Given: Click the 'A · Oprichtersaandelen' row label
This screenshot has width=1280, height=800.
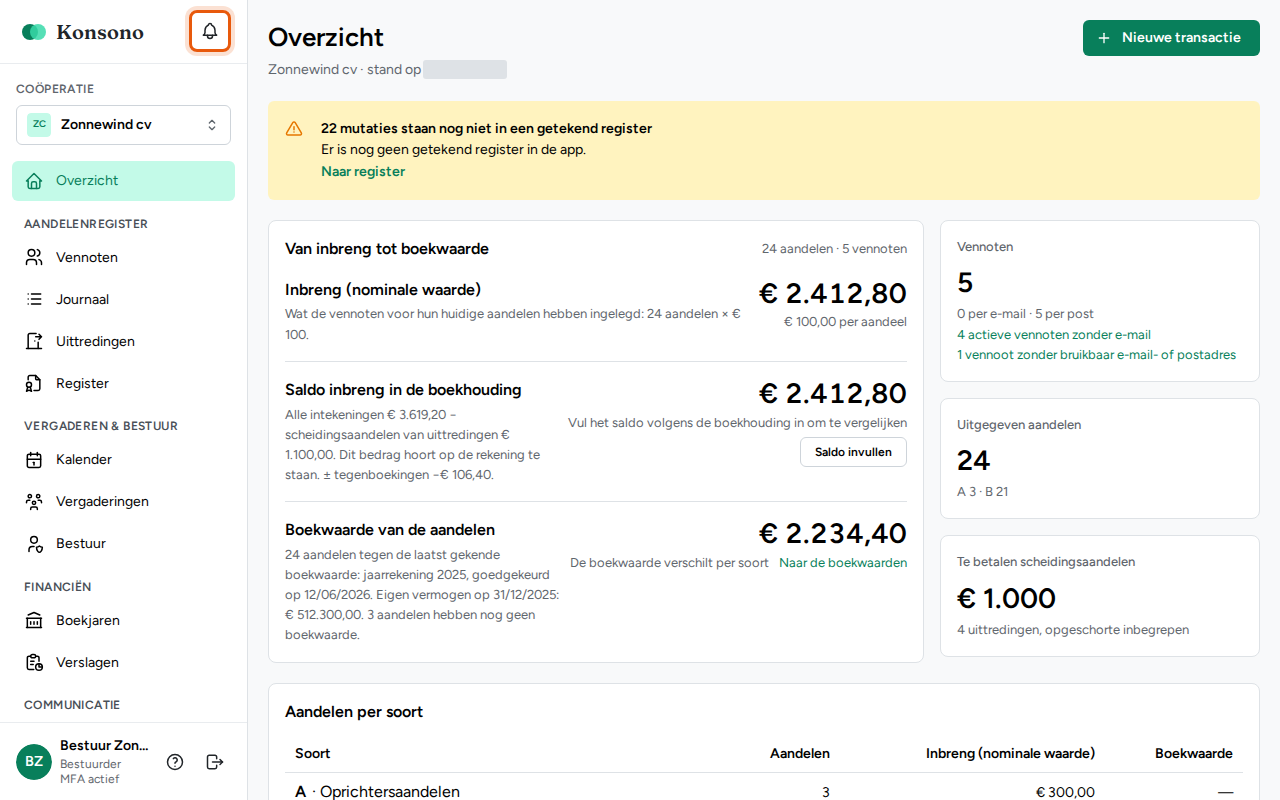Looking at the screenshot, I should pos(377,792).
